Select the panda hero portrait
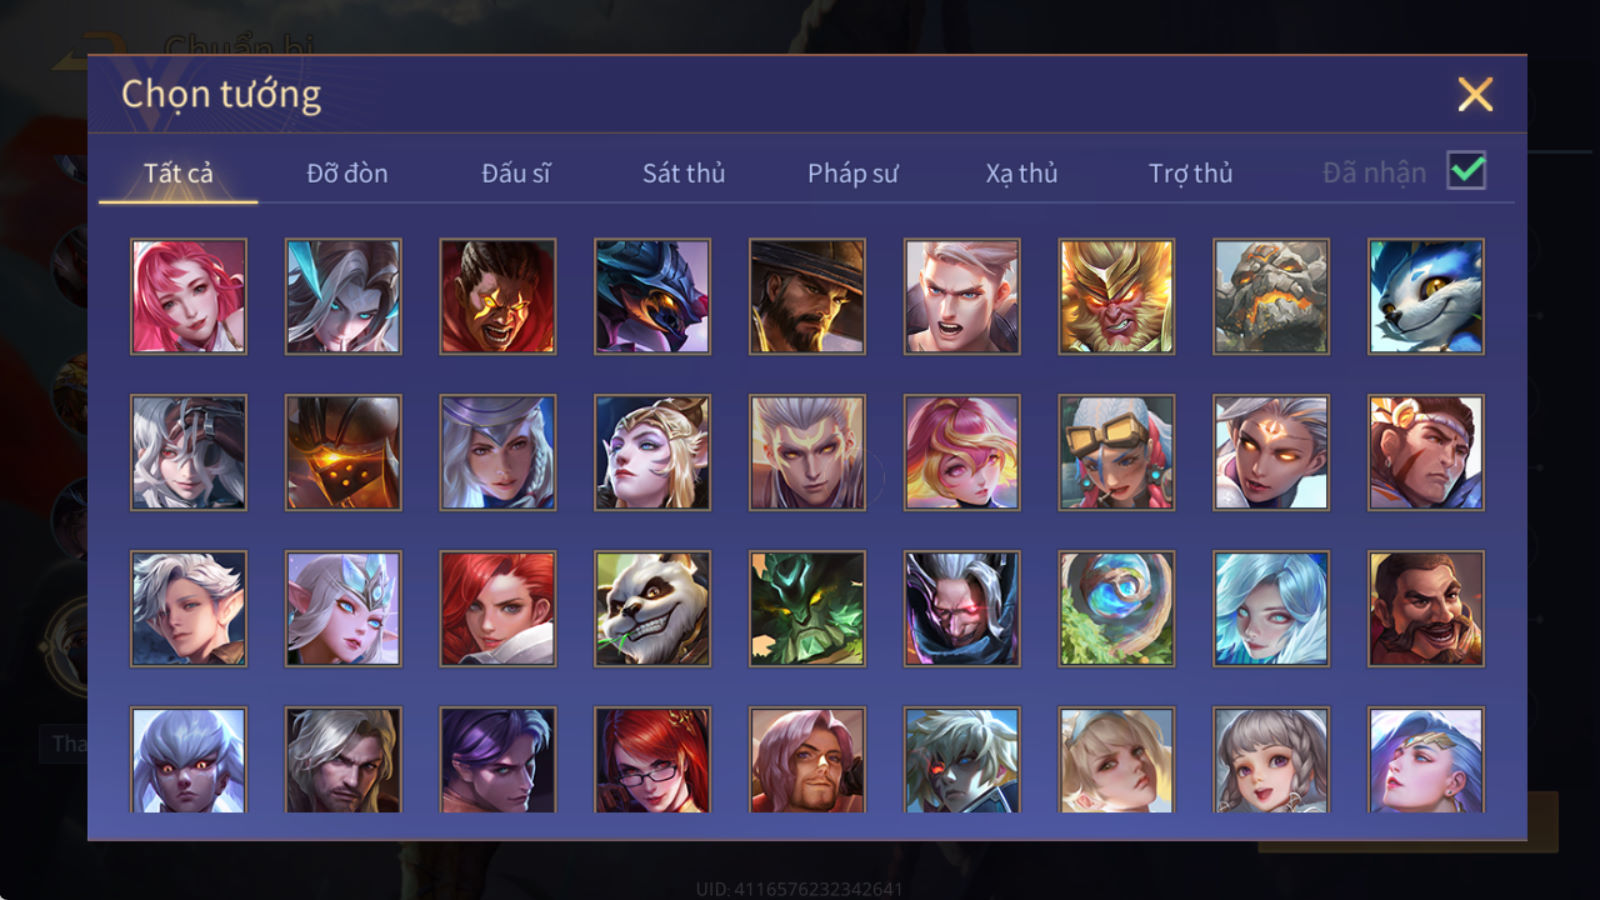This screenshot has width=1600, height=900. (652, 608)
